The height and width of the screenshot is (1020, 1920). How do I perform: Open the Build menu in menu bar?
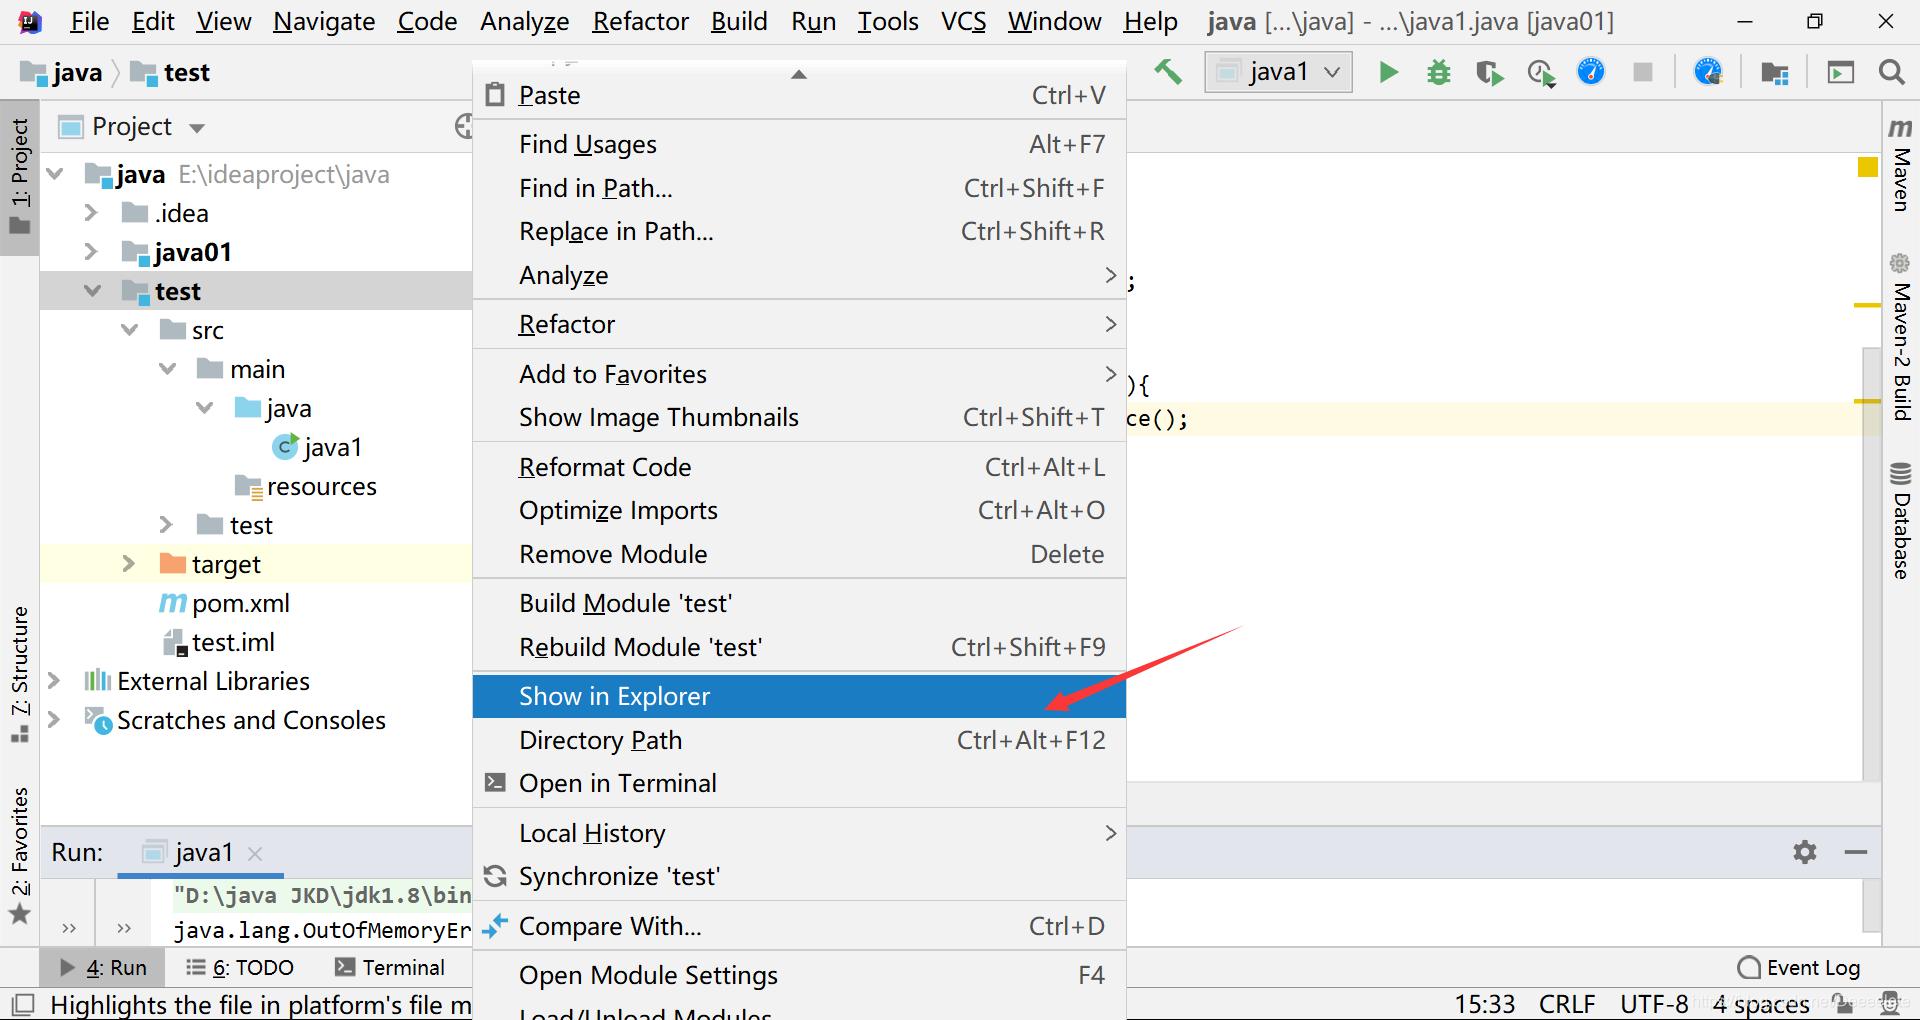pos(739,21)
